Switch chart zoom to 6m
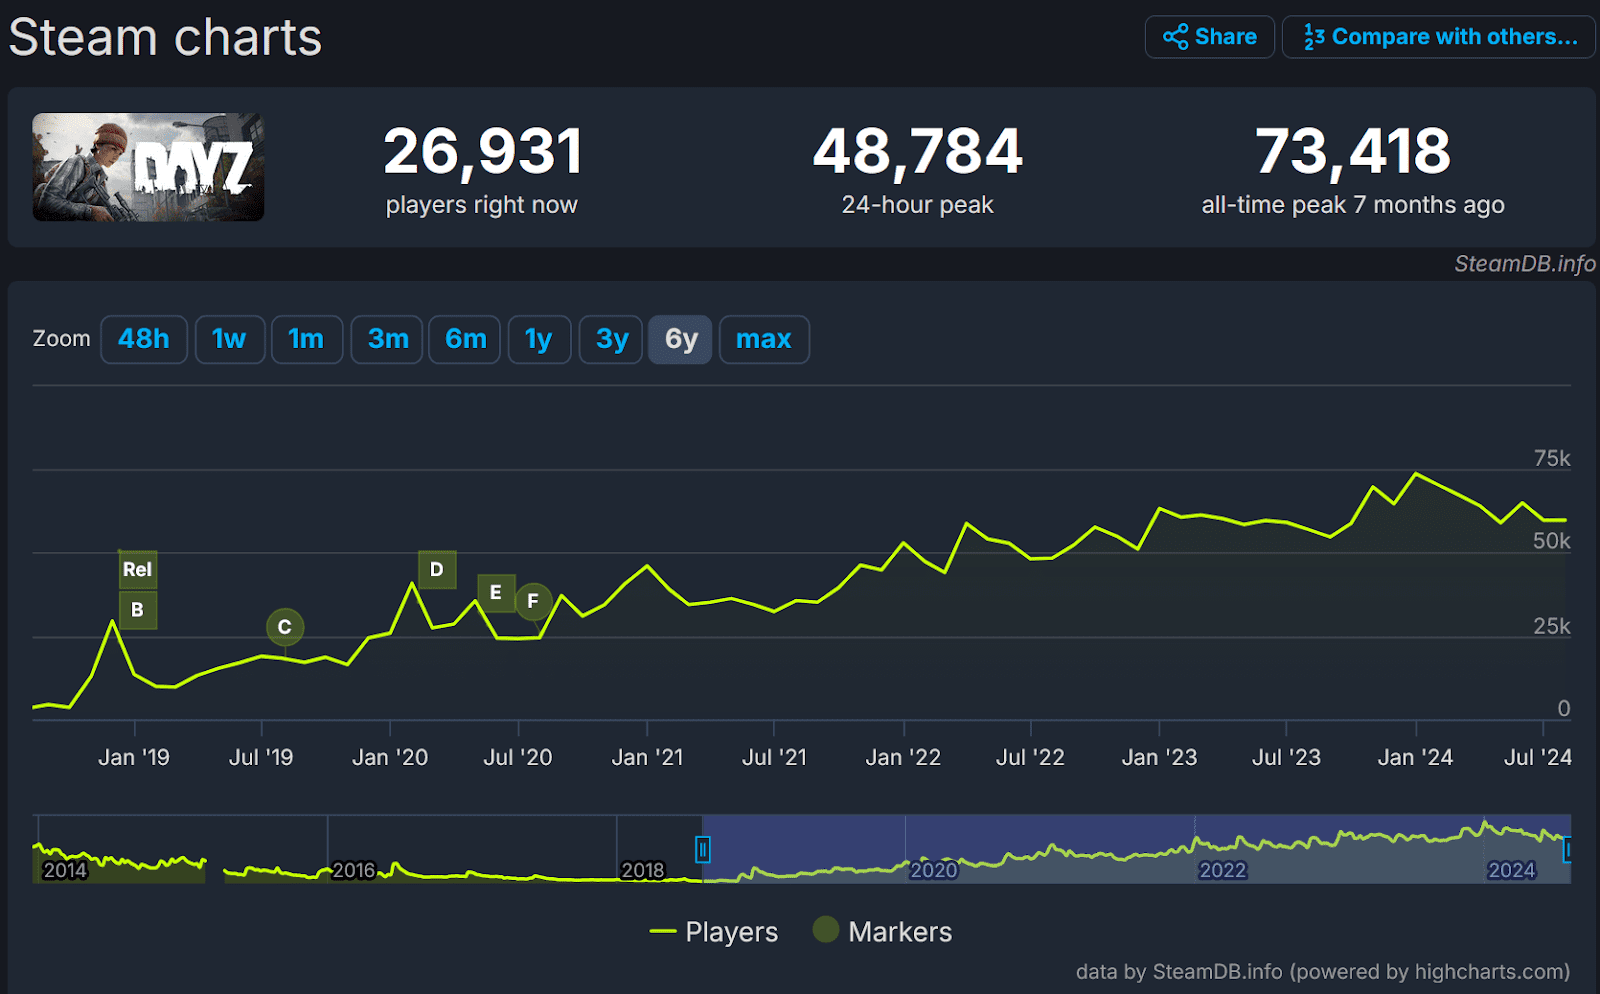1600x994 pixels. point(465,339)
